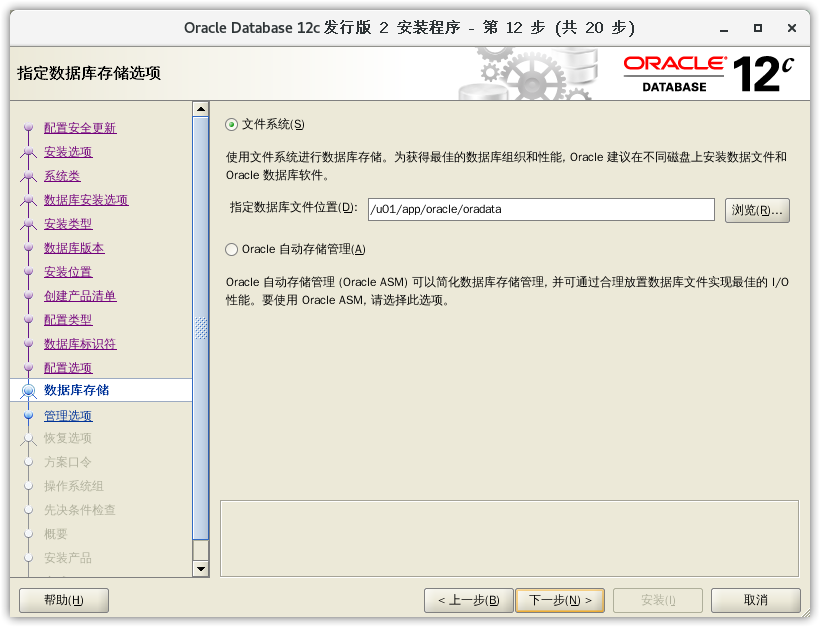Go to next step with 下一步 button
820x627 pixels.
click(559, 600)
